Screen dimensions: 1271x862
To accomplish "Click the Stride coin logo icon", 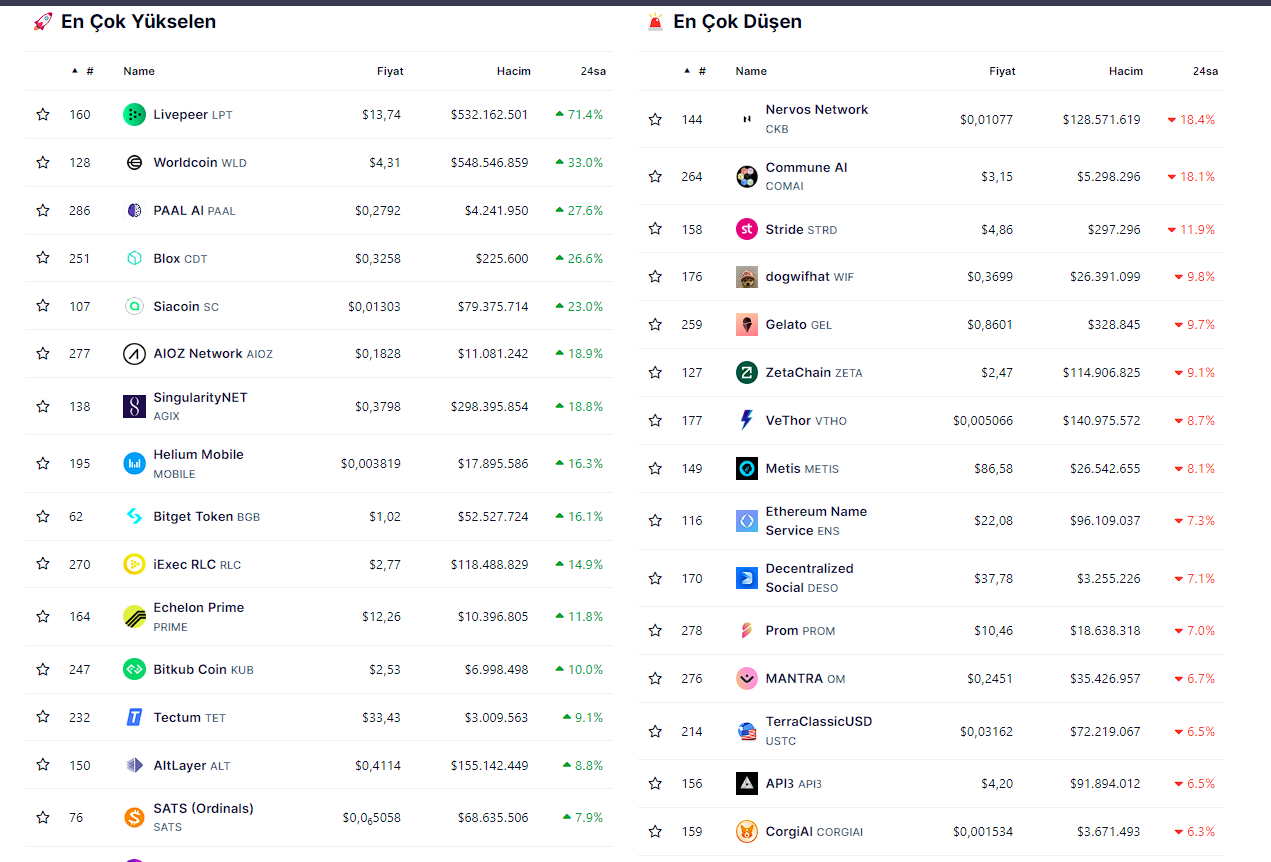I will point(746,229).
